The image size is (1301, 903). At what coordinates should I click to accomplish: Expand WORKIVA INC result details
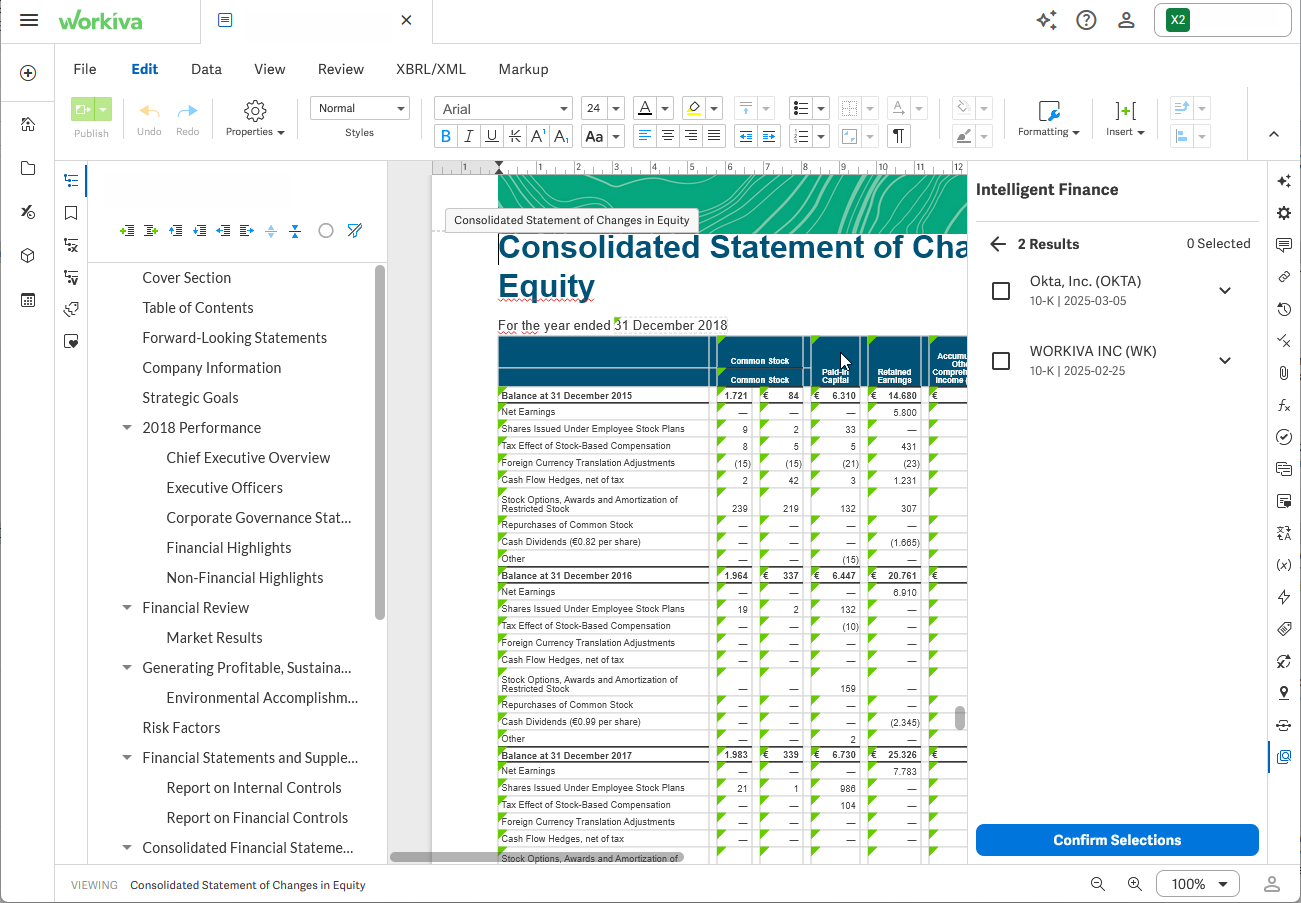[1225, 361]
